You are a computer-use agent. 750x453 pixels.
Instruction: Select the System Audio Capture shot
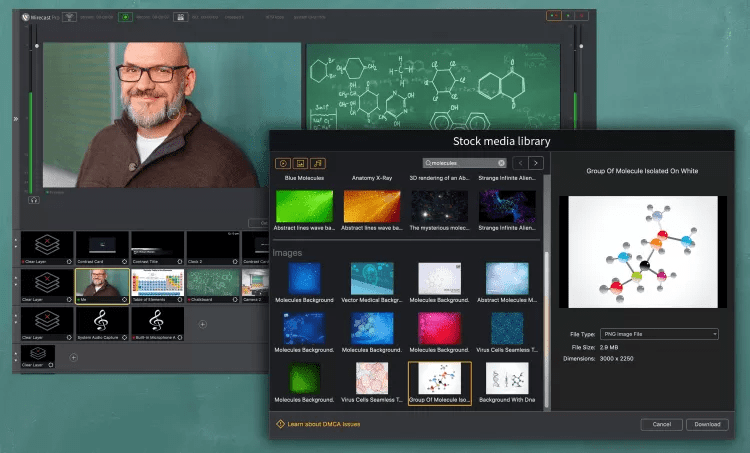tap(102, 321)
